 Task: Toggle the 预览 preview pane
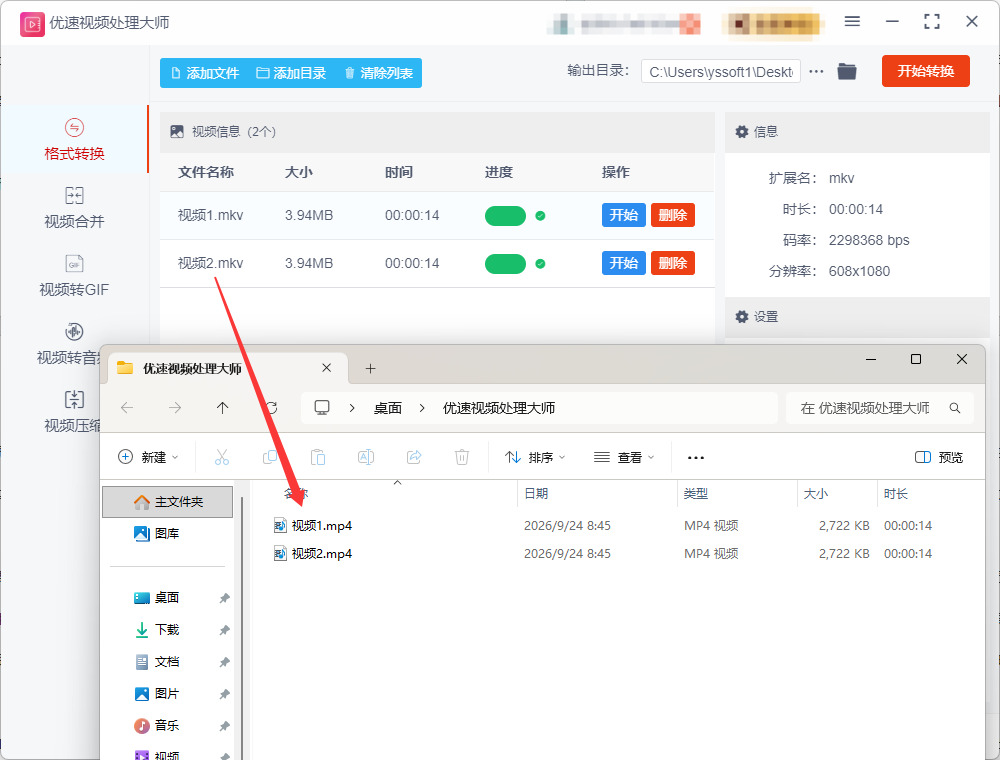point(939,457)
